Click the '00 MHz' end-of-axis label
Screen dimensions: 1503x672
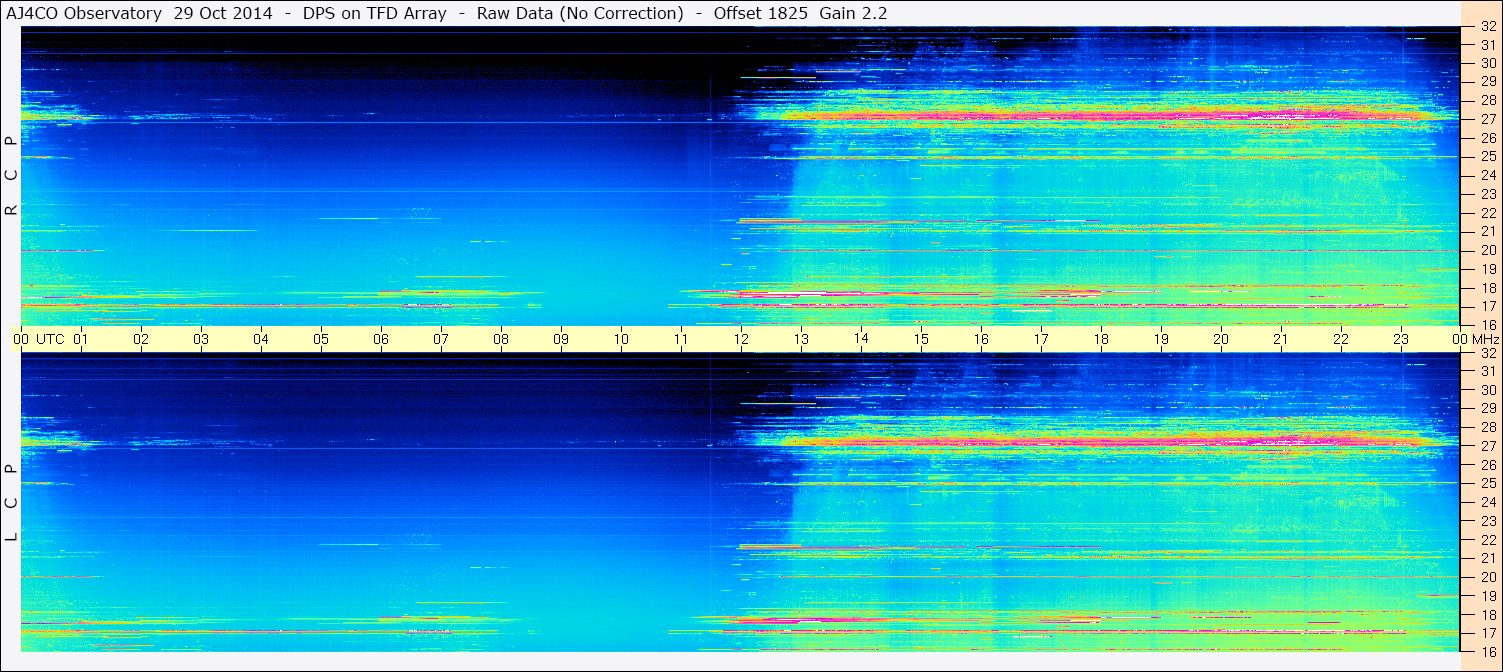[1474, 339]
